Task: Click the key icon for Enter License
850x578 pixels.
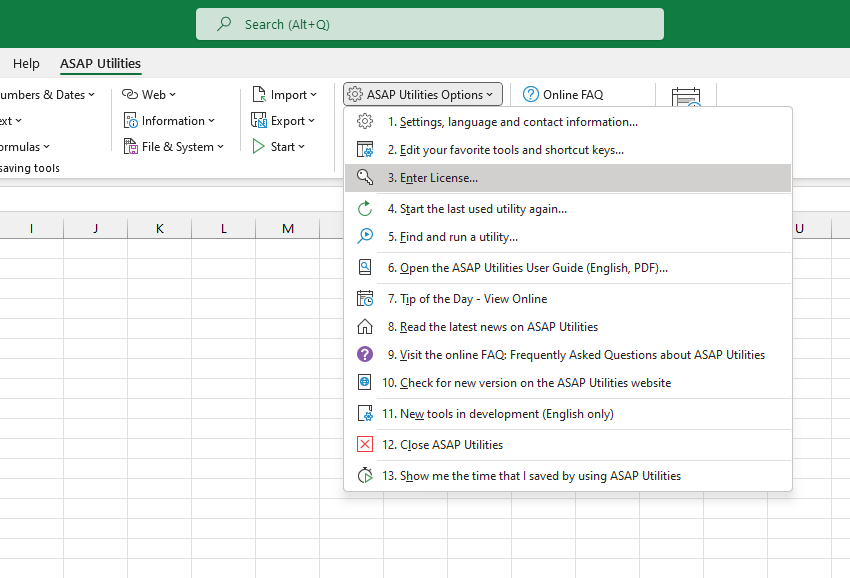Action: [x=365, y=177]
